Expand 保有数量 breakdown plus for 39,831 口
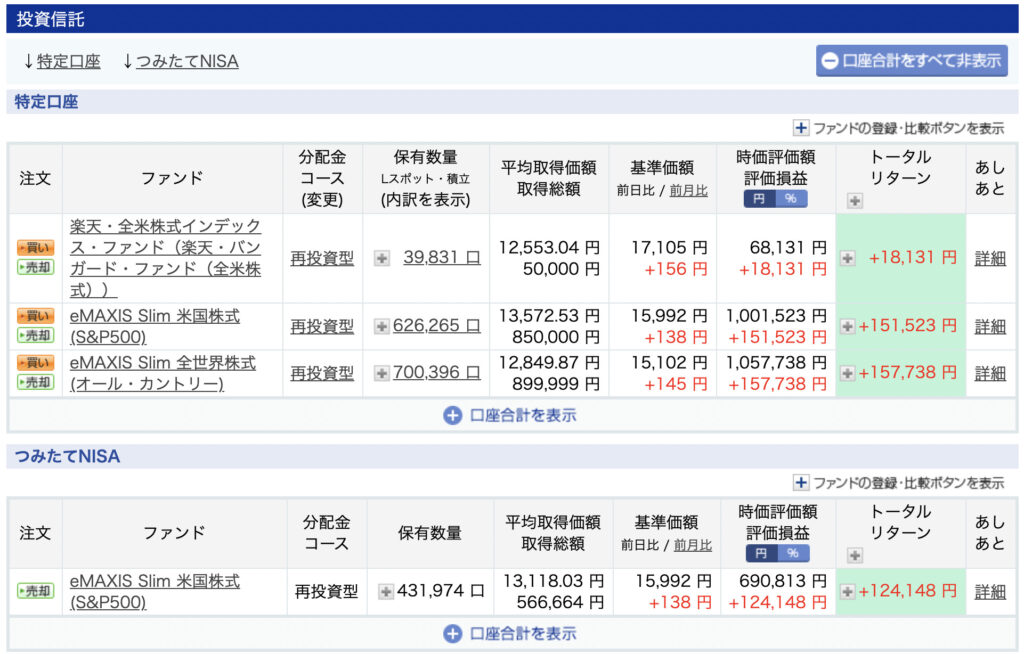 tap(382, 259)
